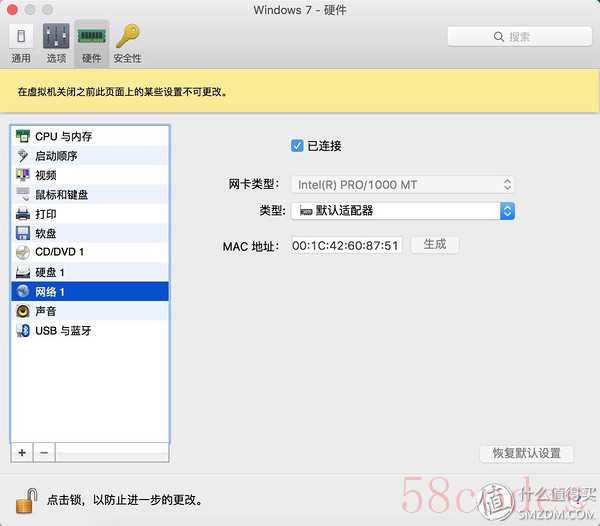The height and width of the screenshot is (526, 600).
Task: Select the CPU 与内存 icon in list
Action: (23, 136)
